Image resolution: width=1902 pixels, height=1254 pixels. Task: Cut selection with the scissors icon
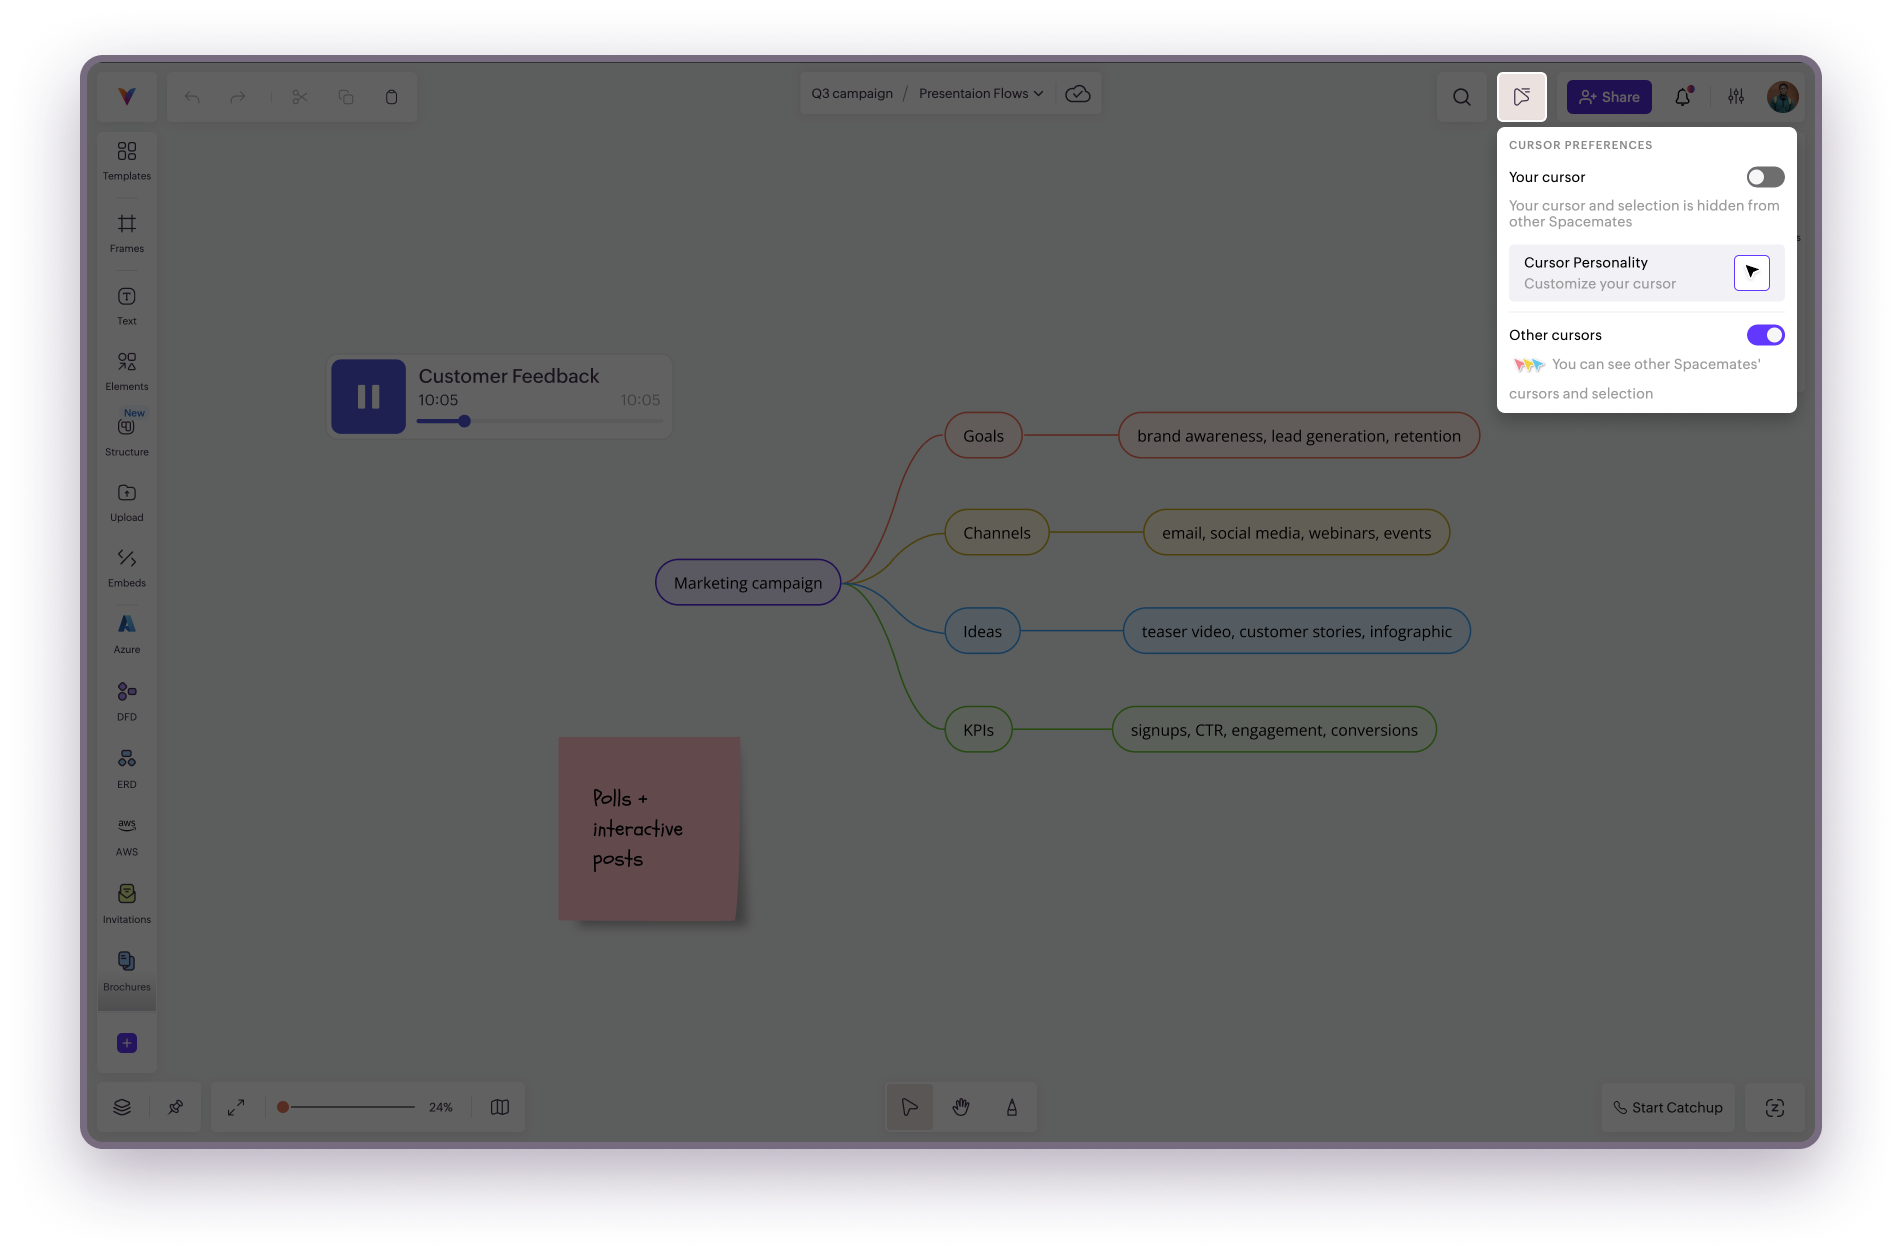point(300,97)
